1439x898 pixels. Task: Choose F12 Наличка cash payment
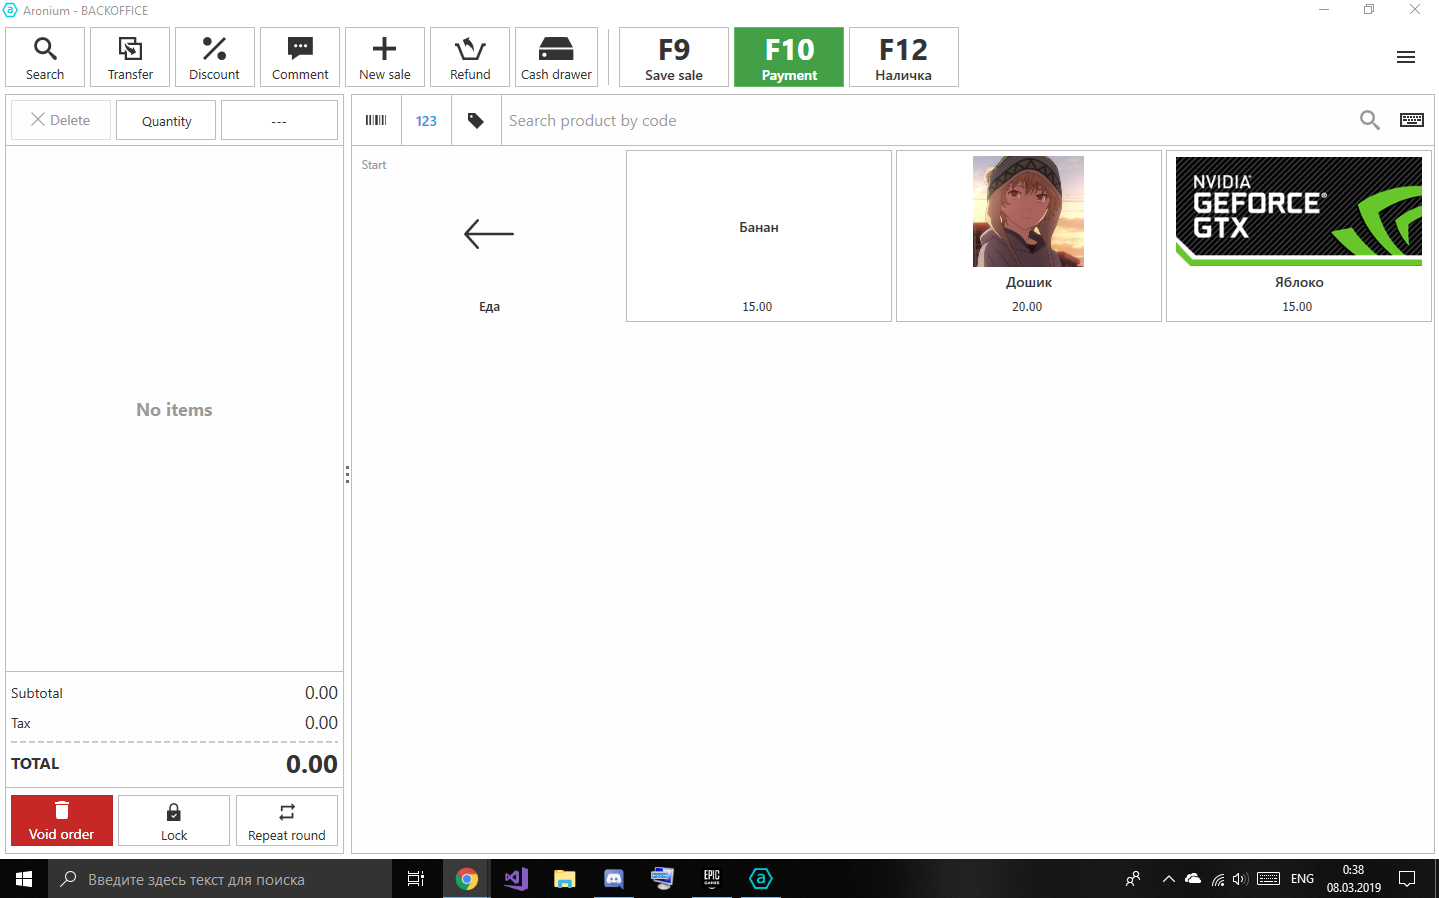903,58
